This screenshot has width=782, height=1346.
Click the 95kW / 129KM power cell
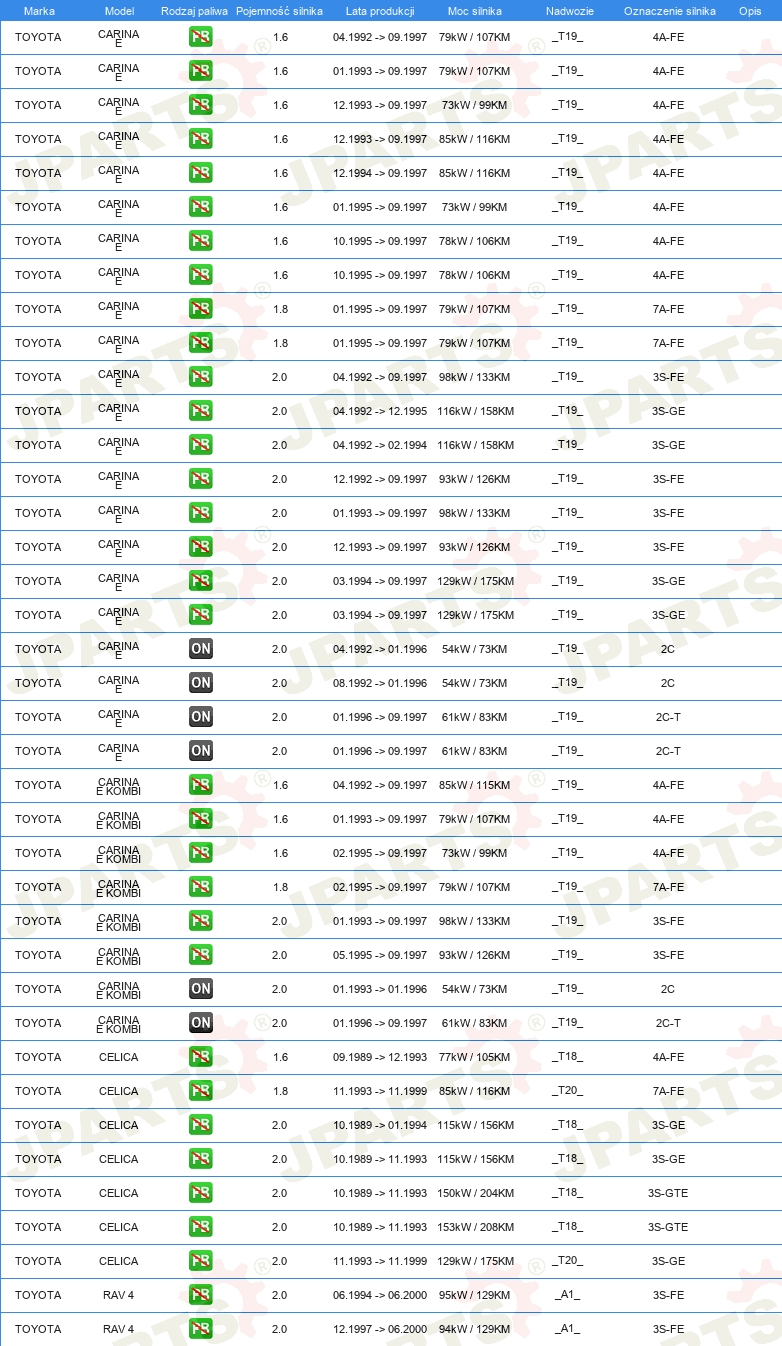coord(475,1295)
